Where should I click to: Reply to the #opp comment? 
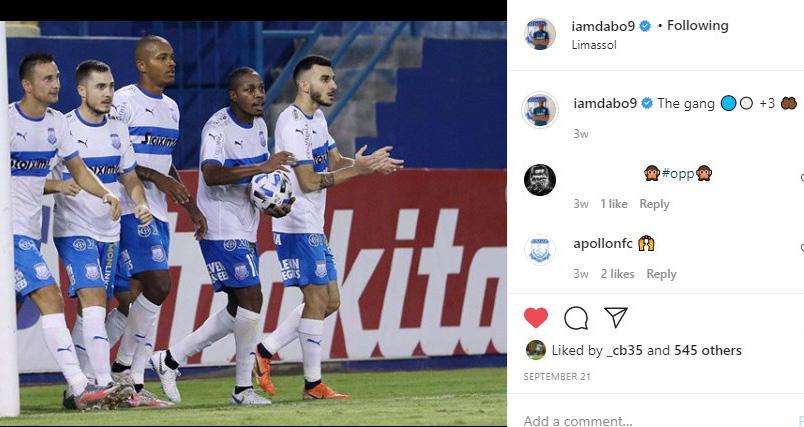[x=654, y=204]
